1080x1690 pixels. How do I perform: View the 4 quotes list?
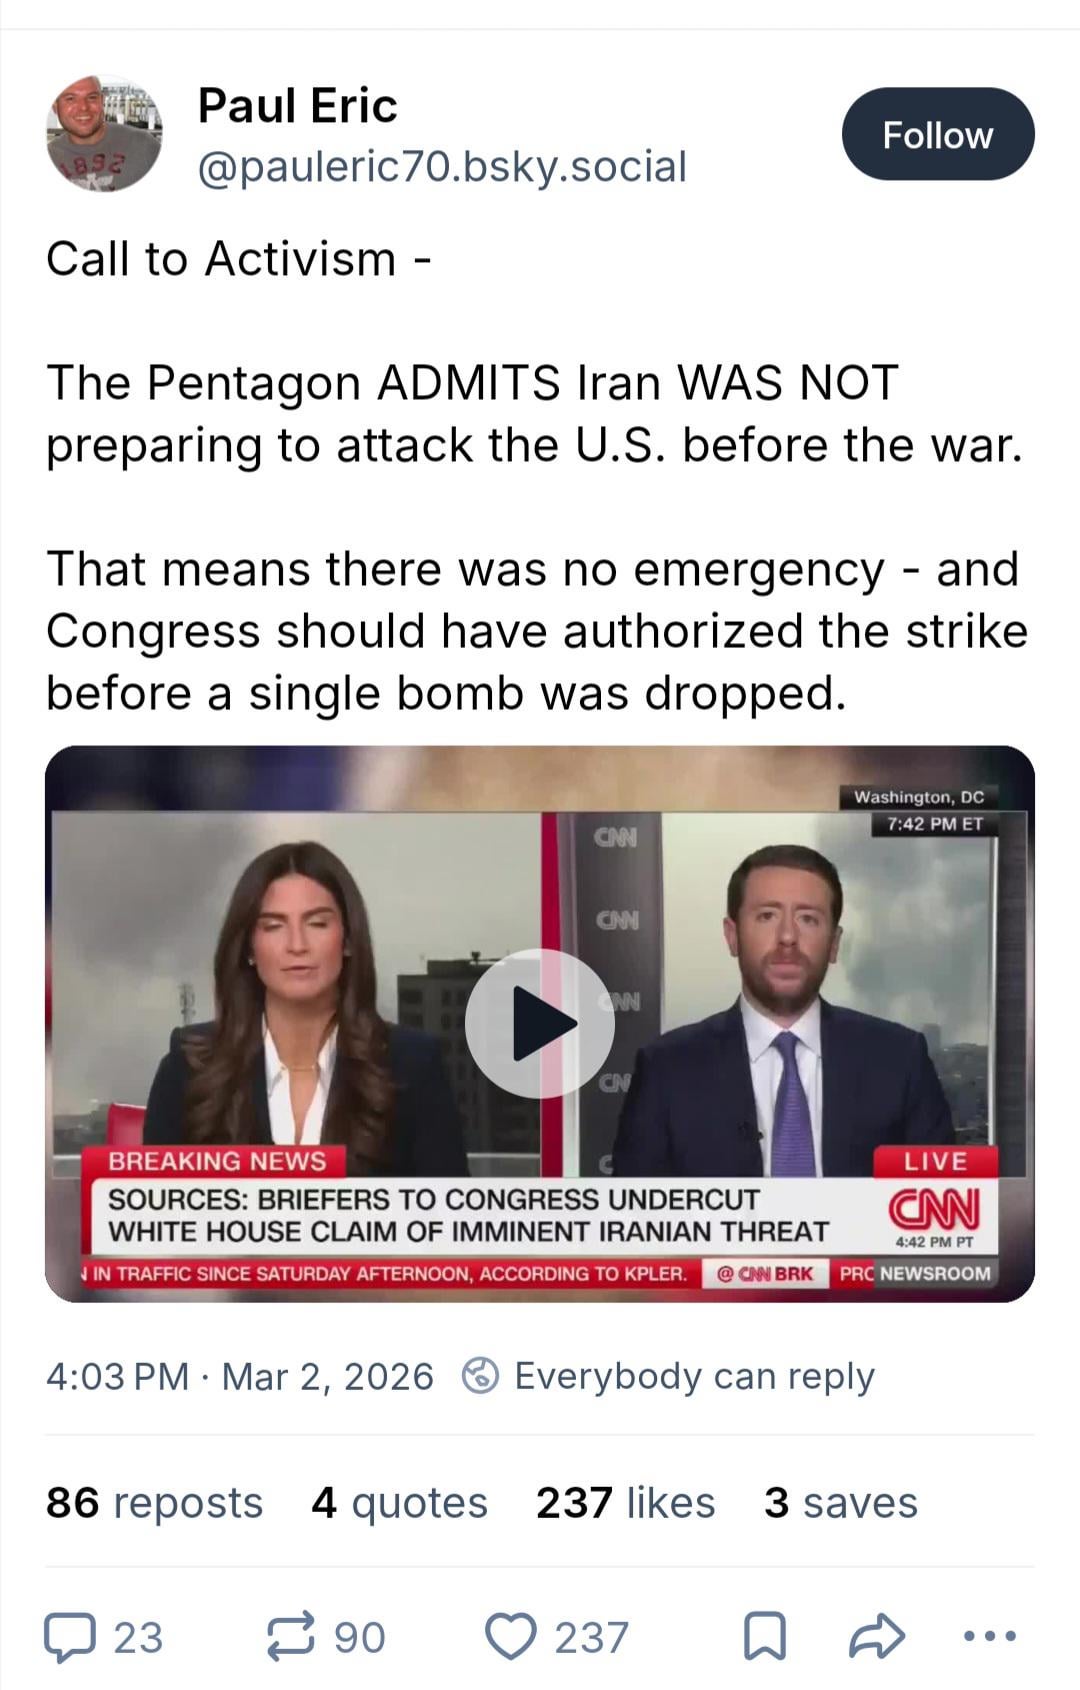click(399, 1502)
